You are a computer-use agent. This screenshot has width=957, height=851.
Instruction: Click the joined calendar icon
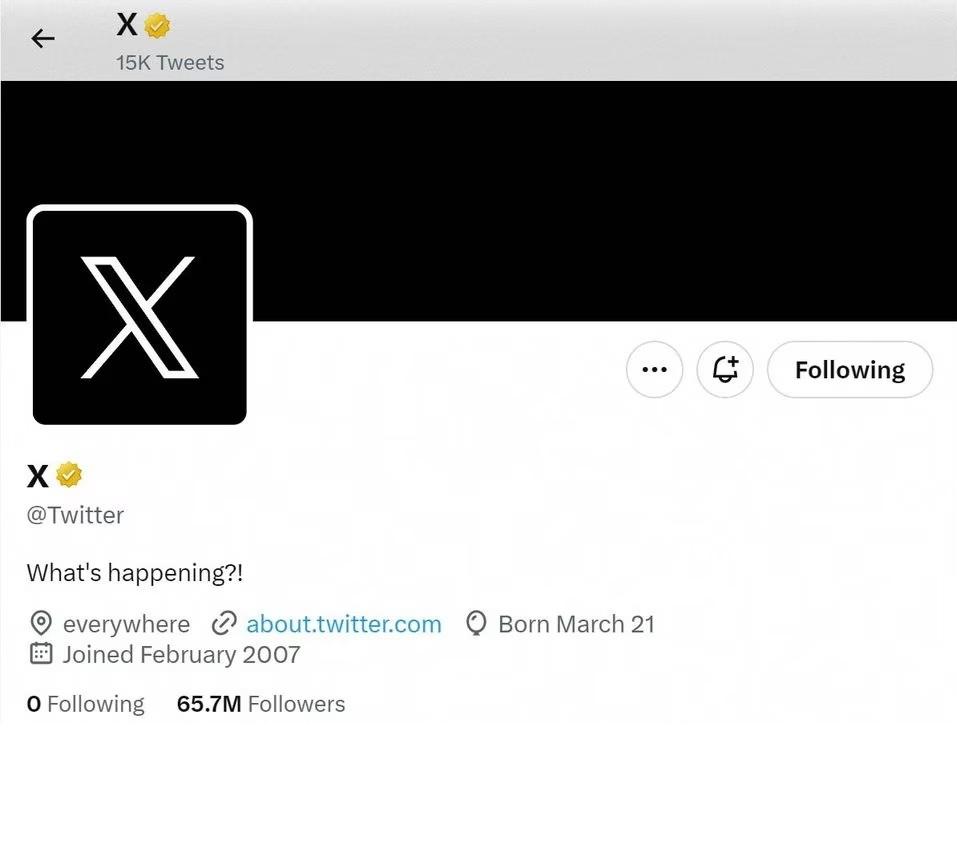coord(41,654)
